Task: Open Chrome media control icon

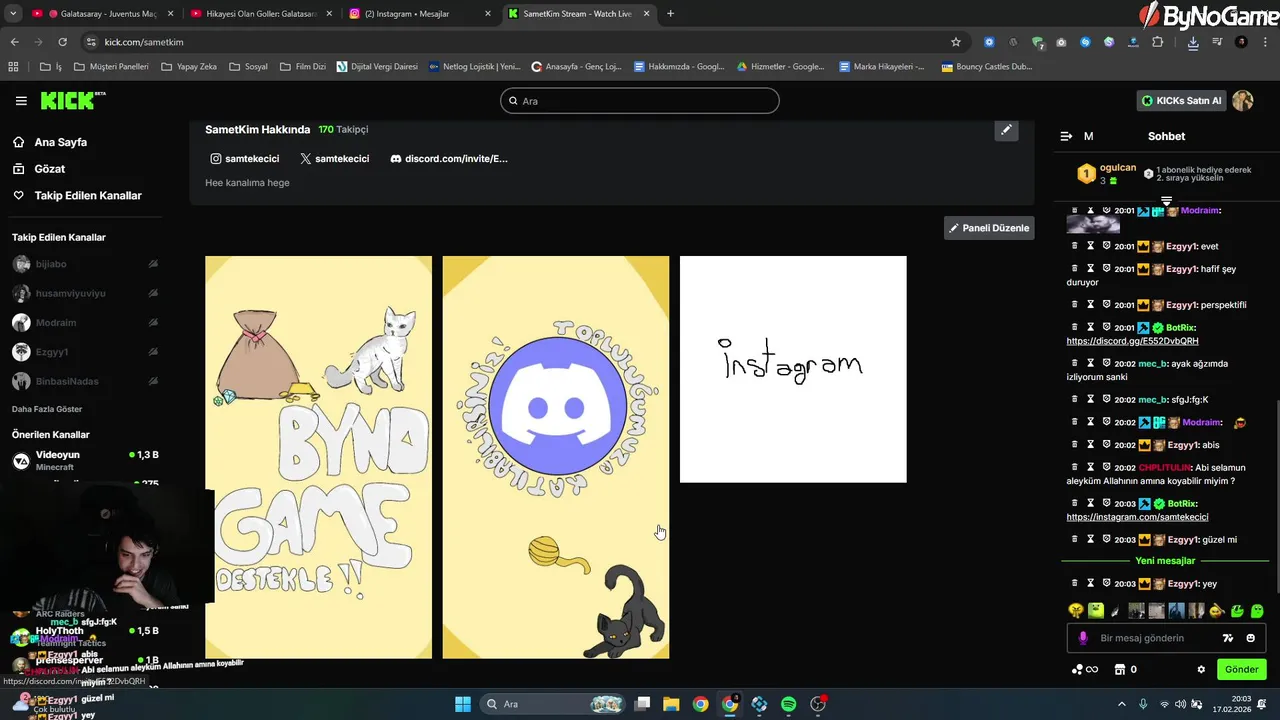Action: click(1217, 42)
